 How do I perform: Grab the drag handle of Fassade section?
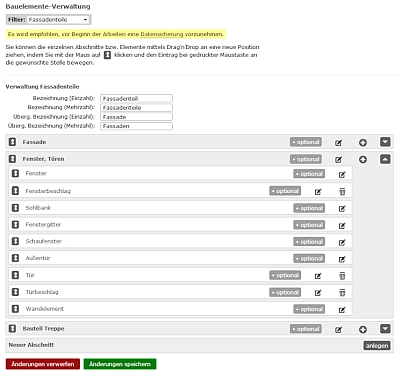tap(12, 142)
